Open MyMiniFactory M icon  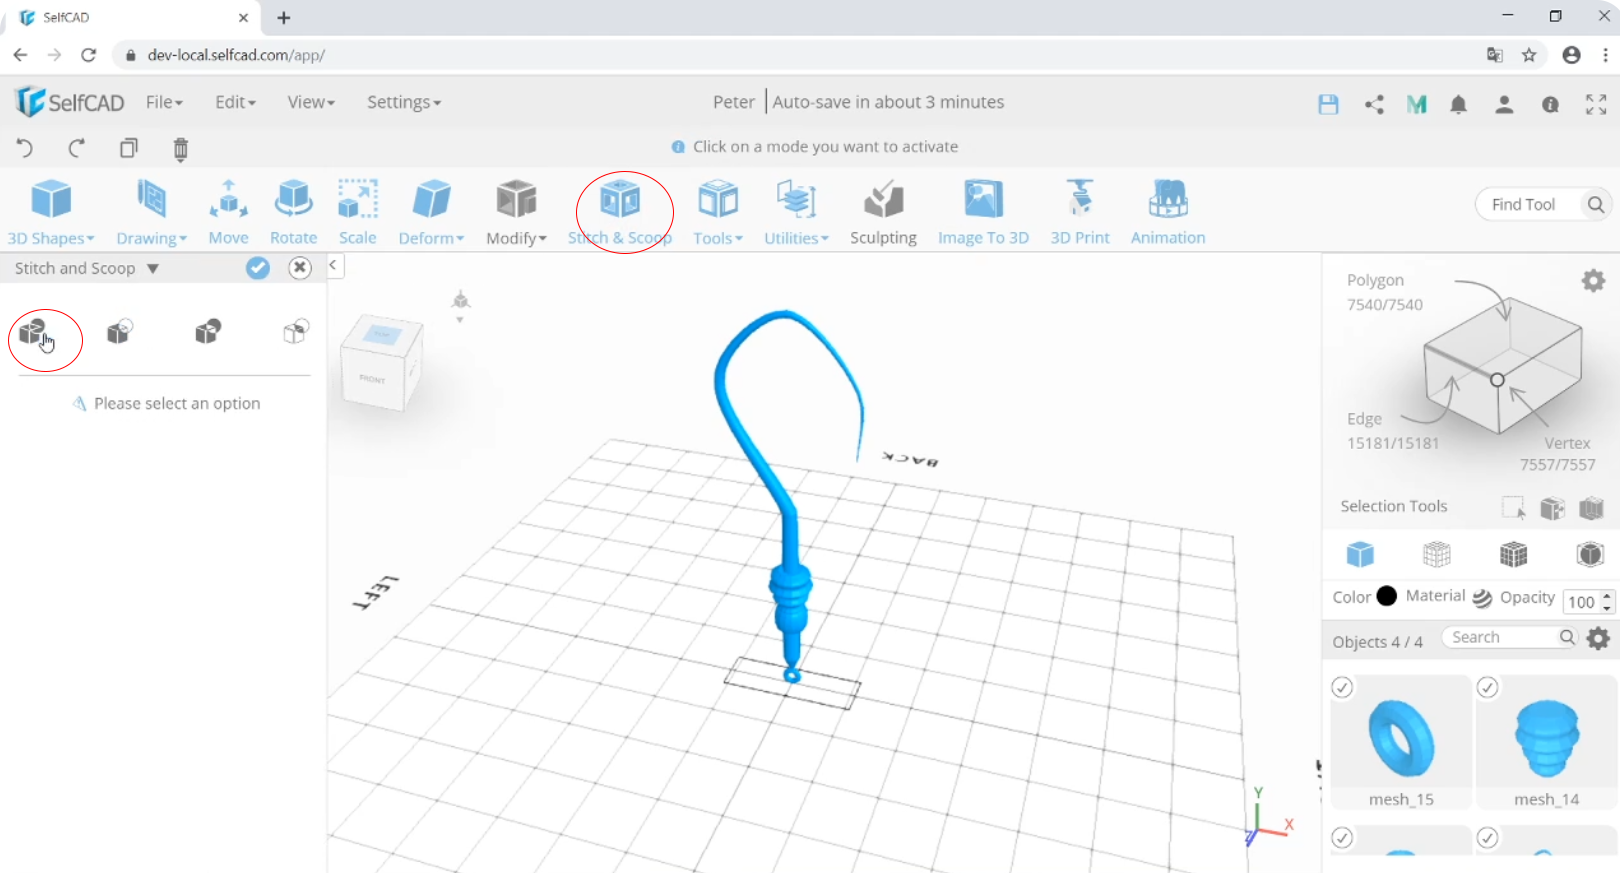(1416, 104)
